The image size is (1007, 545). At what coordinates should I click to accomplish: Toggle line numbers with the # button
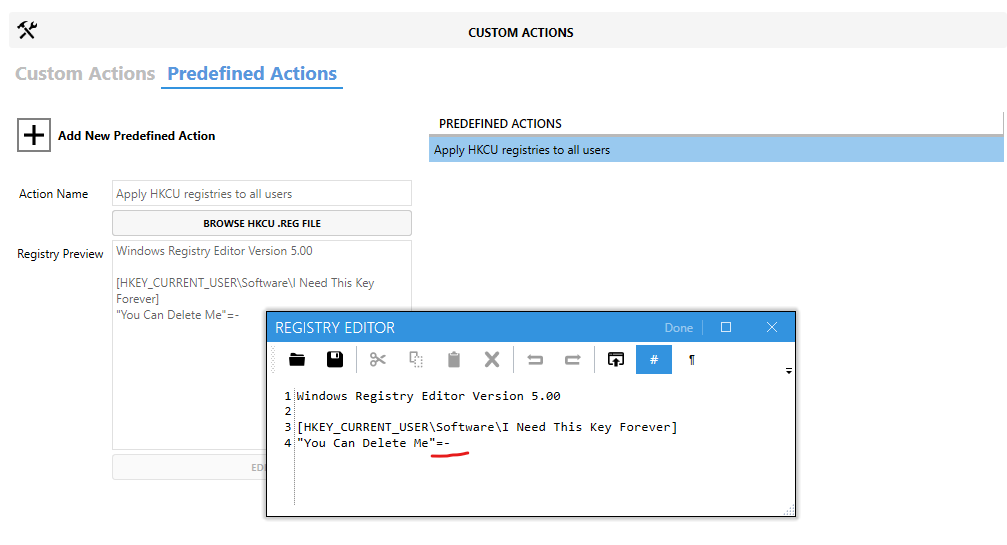click(654, 359)
